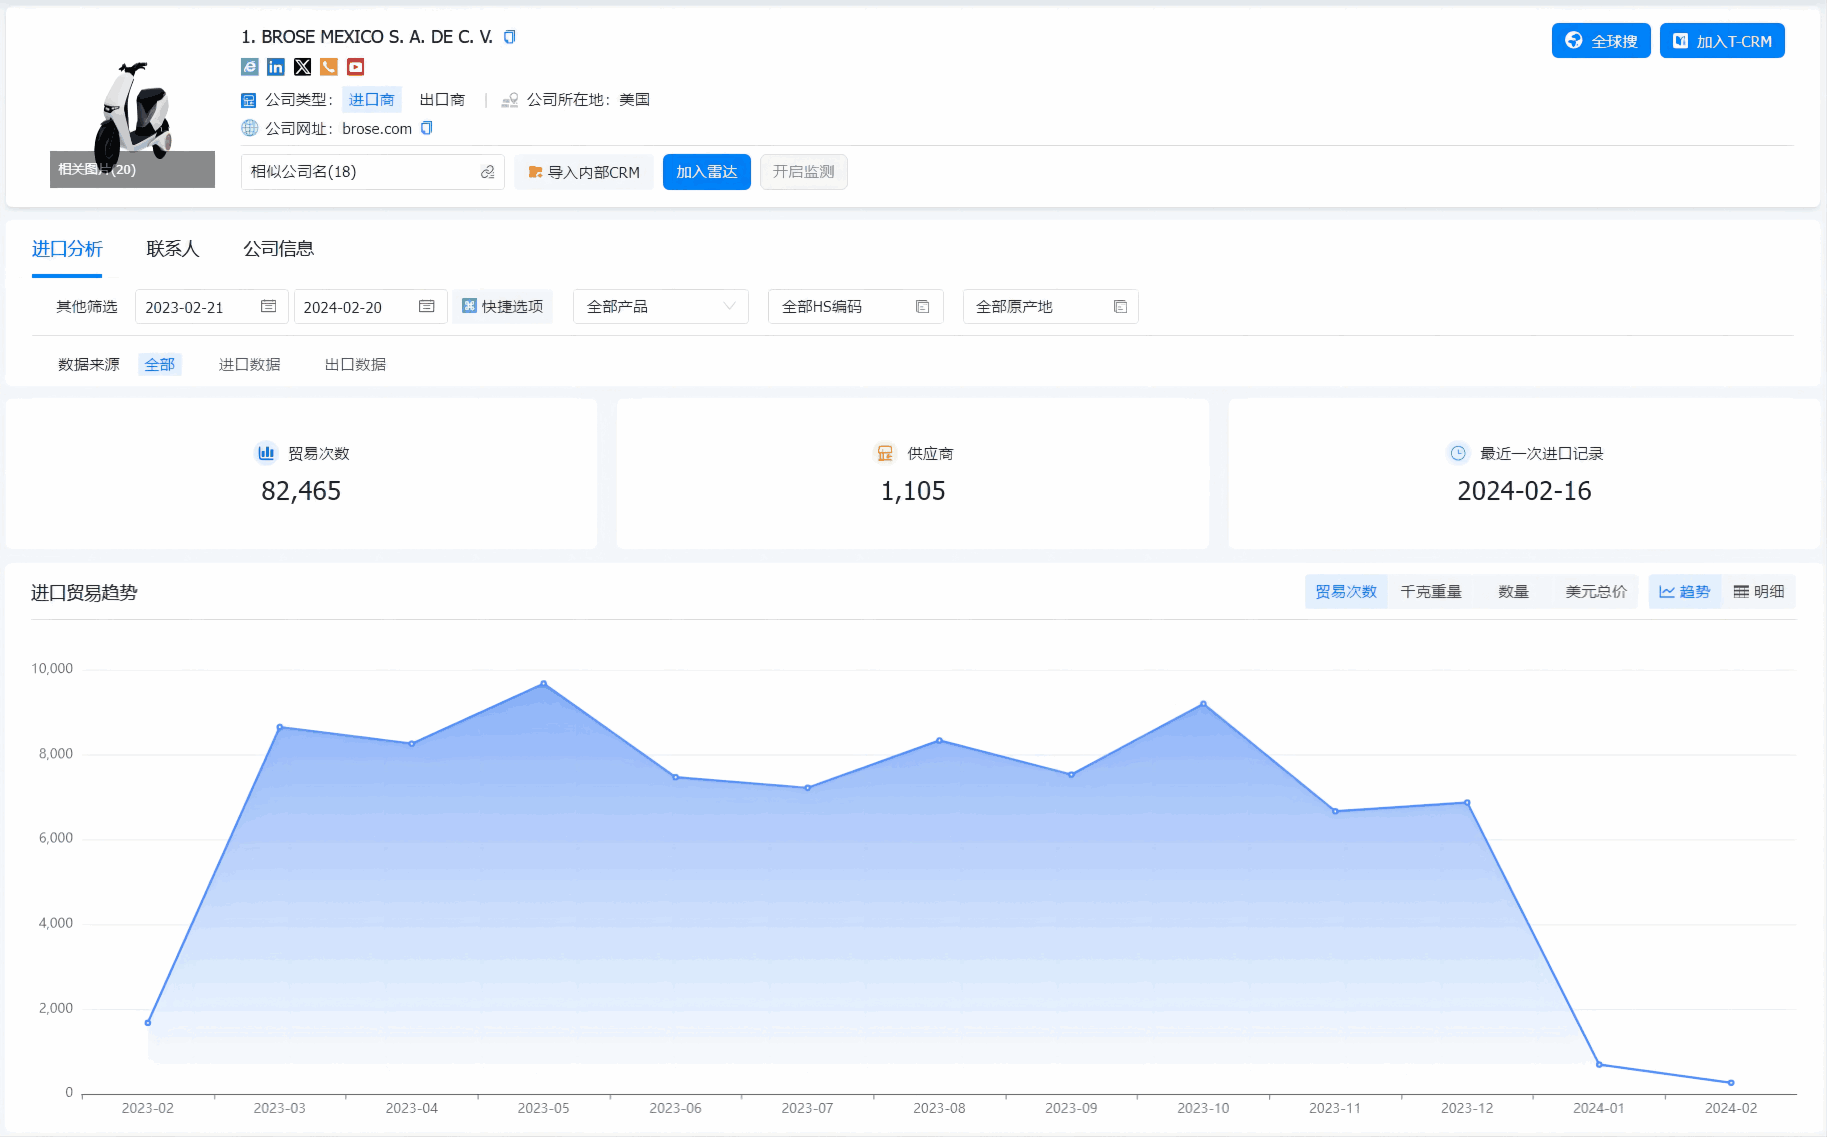The width and height of the screenshot is (1827, 1137).
Task: Click the 加入雷达 button
Action: coord(706,172)
